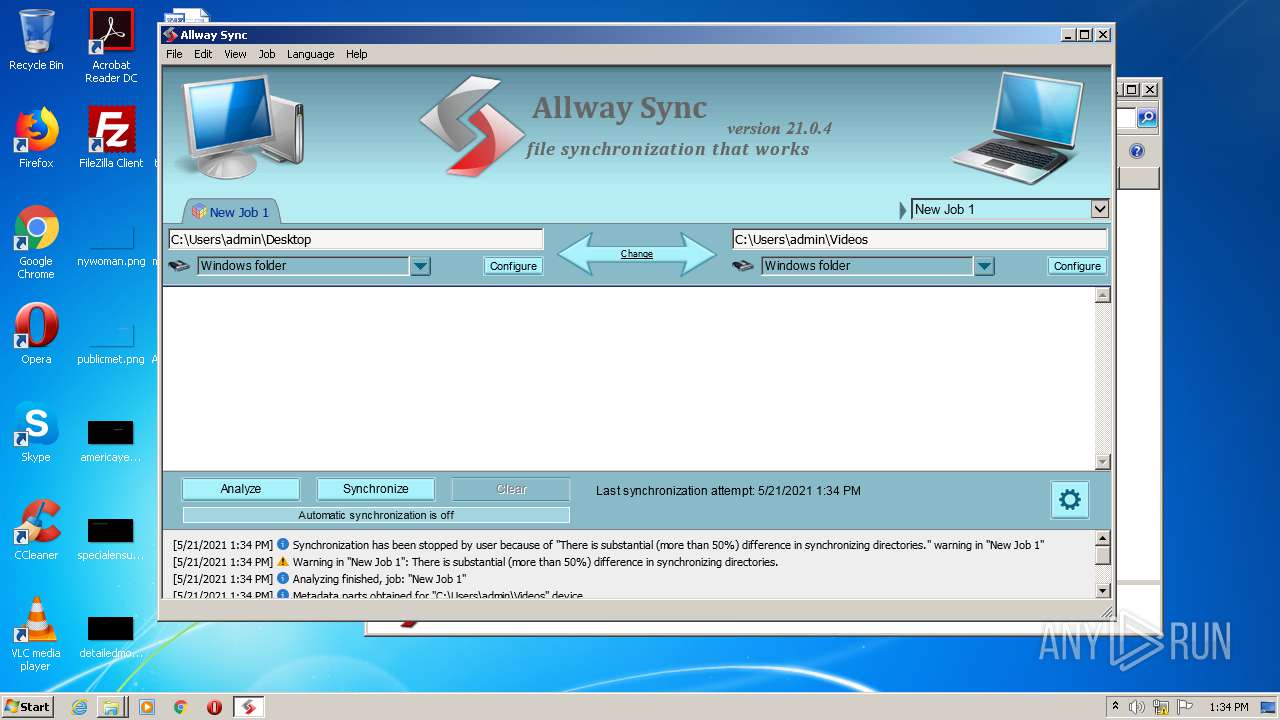
Task: Toggle the Automatic synchronization is off bar
Action: (376, 515)
